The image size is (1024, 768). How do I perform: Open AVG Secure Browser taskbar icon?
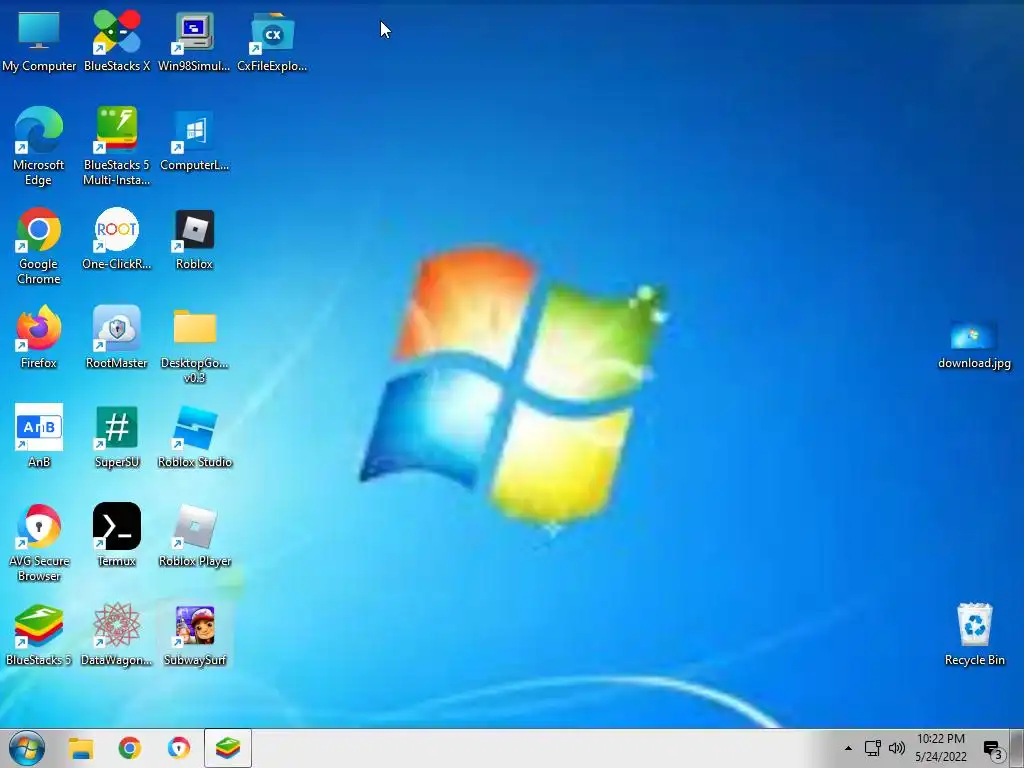178,748
